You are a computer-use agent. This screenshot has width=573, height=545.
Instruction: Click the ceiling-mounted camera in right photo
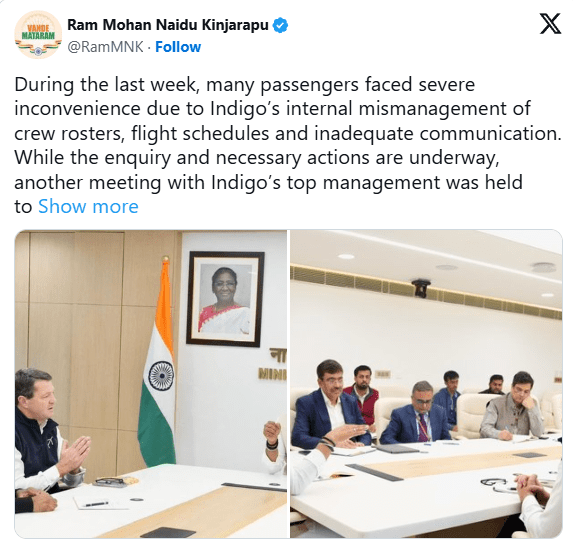pos(421,287)
